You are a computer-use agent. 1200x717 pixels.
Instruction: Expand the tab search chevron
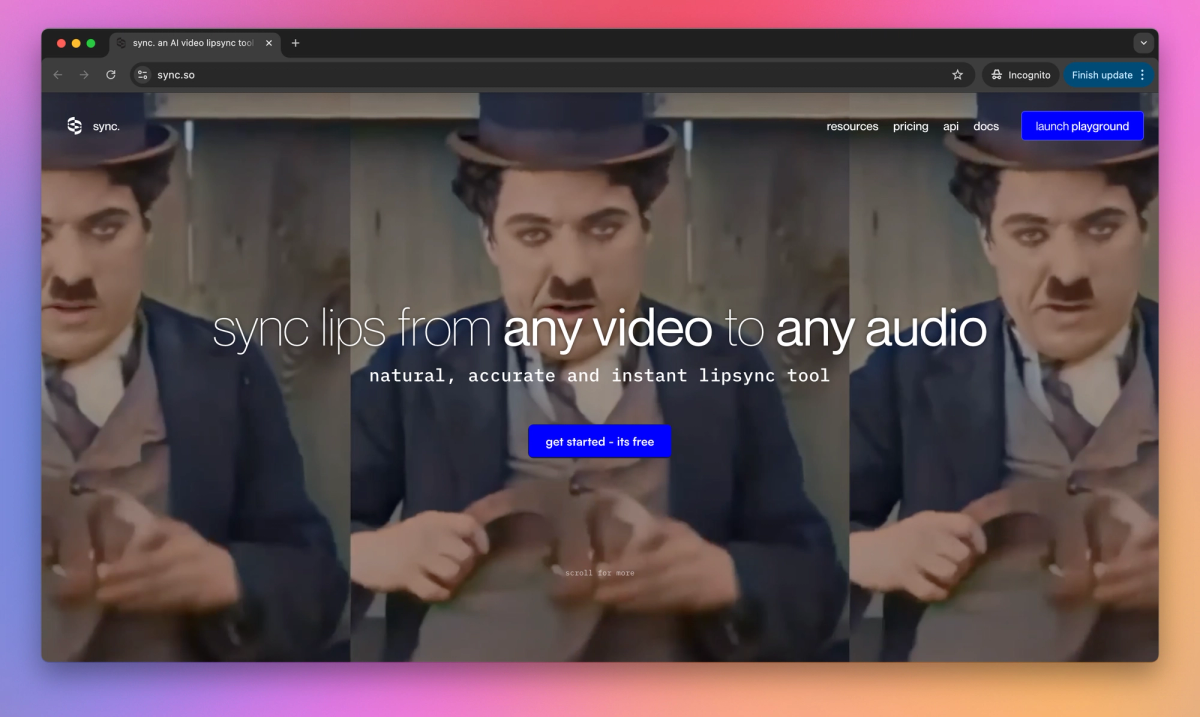coord(1144,43)
